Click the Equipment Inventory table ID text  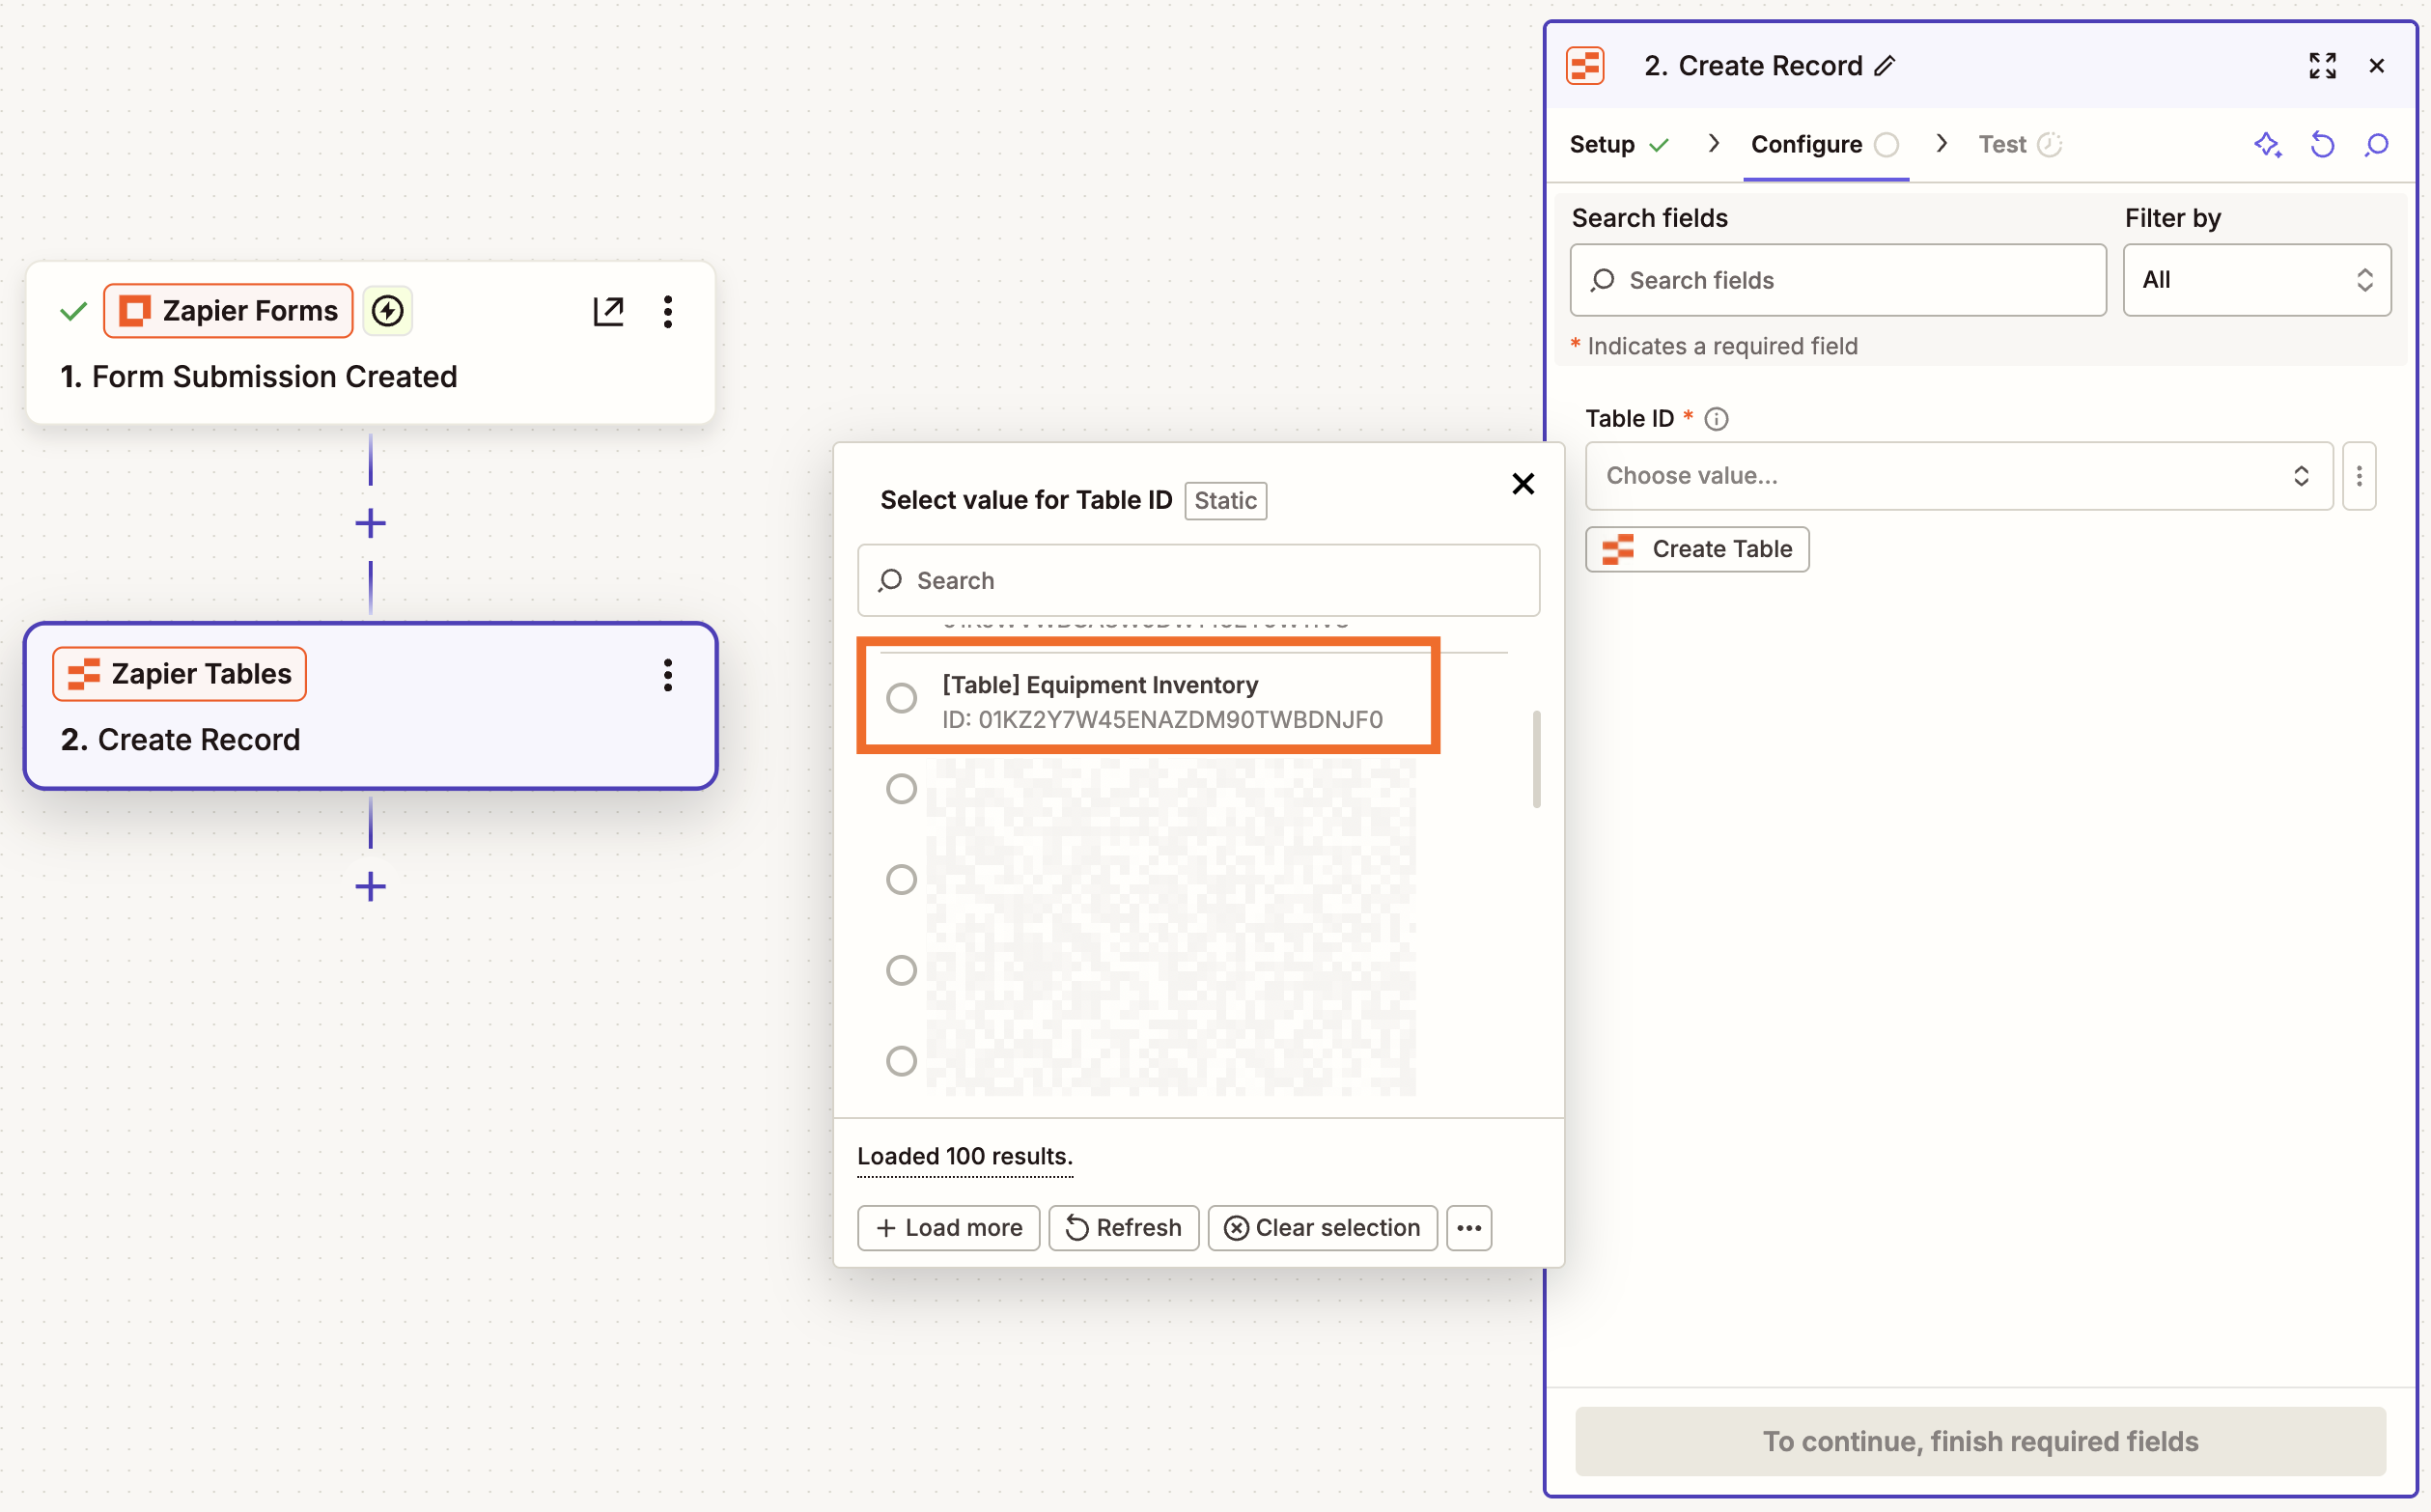click(x=1162, y=720)
